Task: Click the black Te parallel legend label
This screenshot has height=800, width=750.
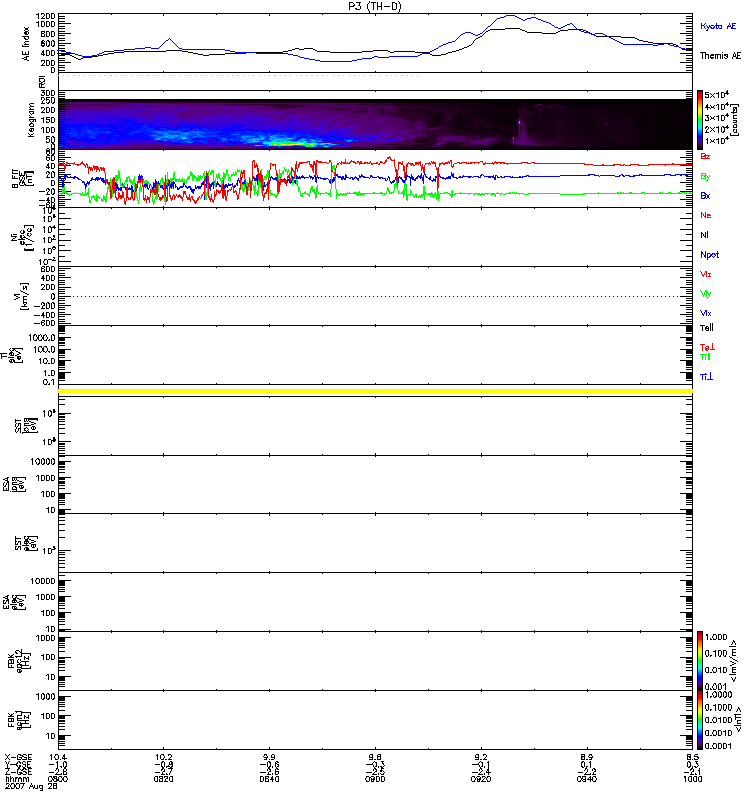Action: click(707, 327)
